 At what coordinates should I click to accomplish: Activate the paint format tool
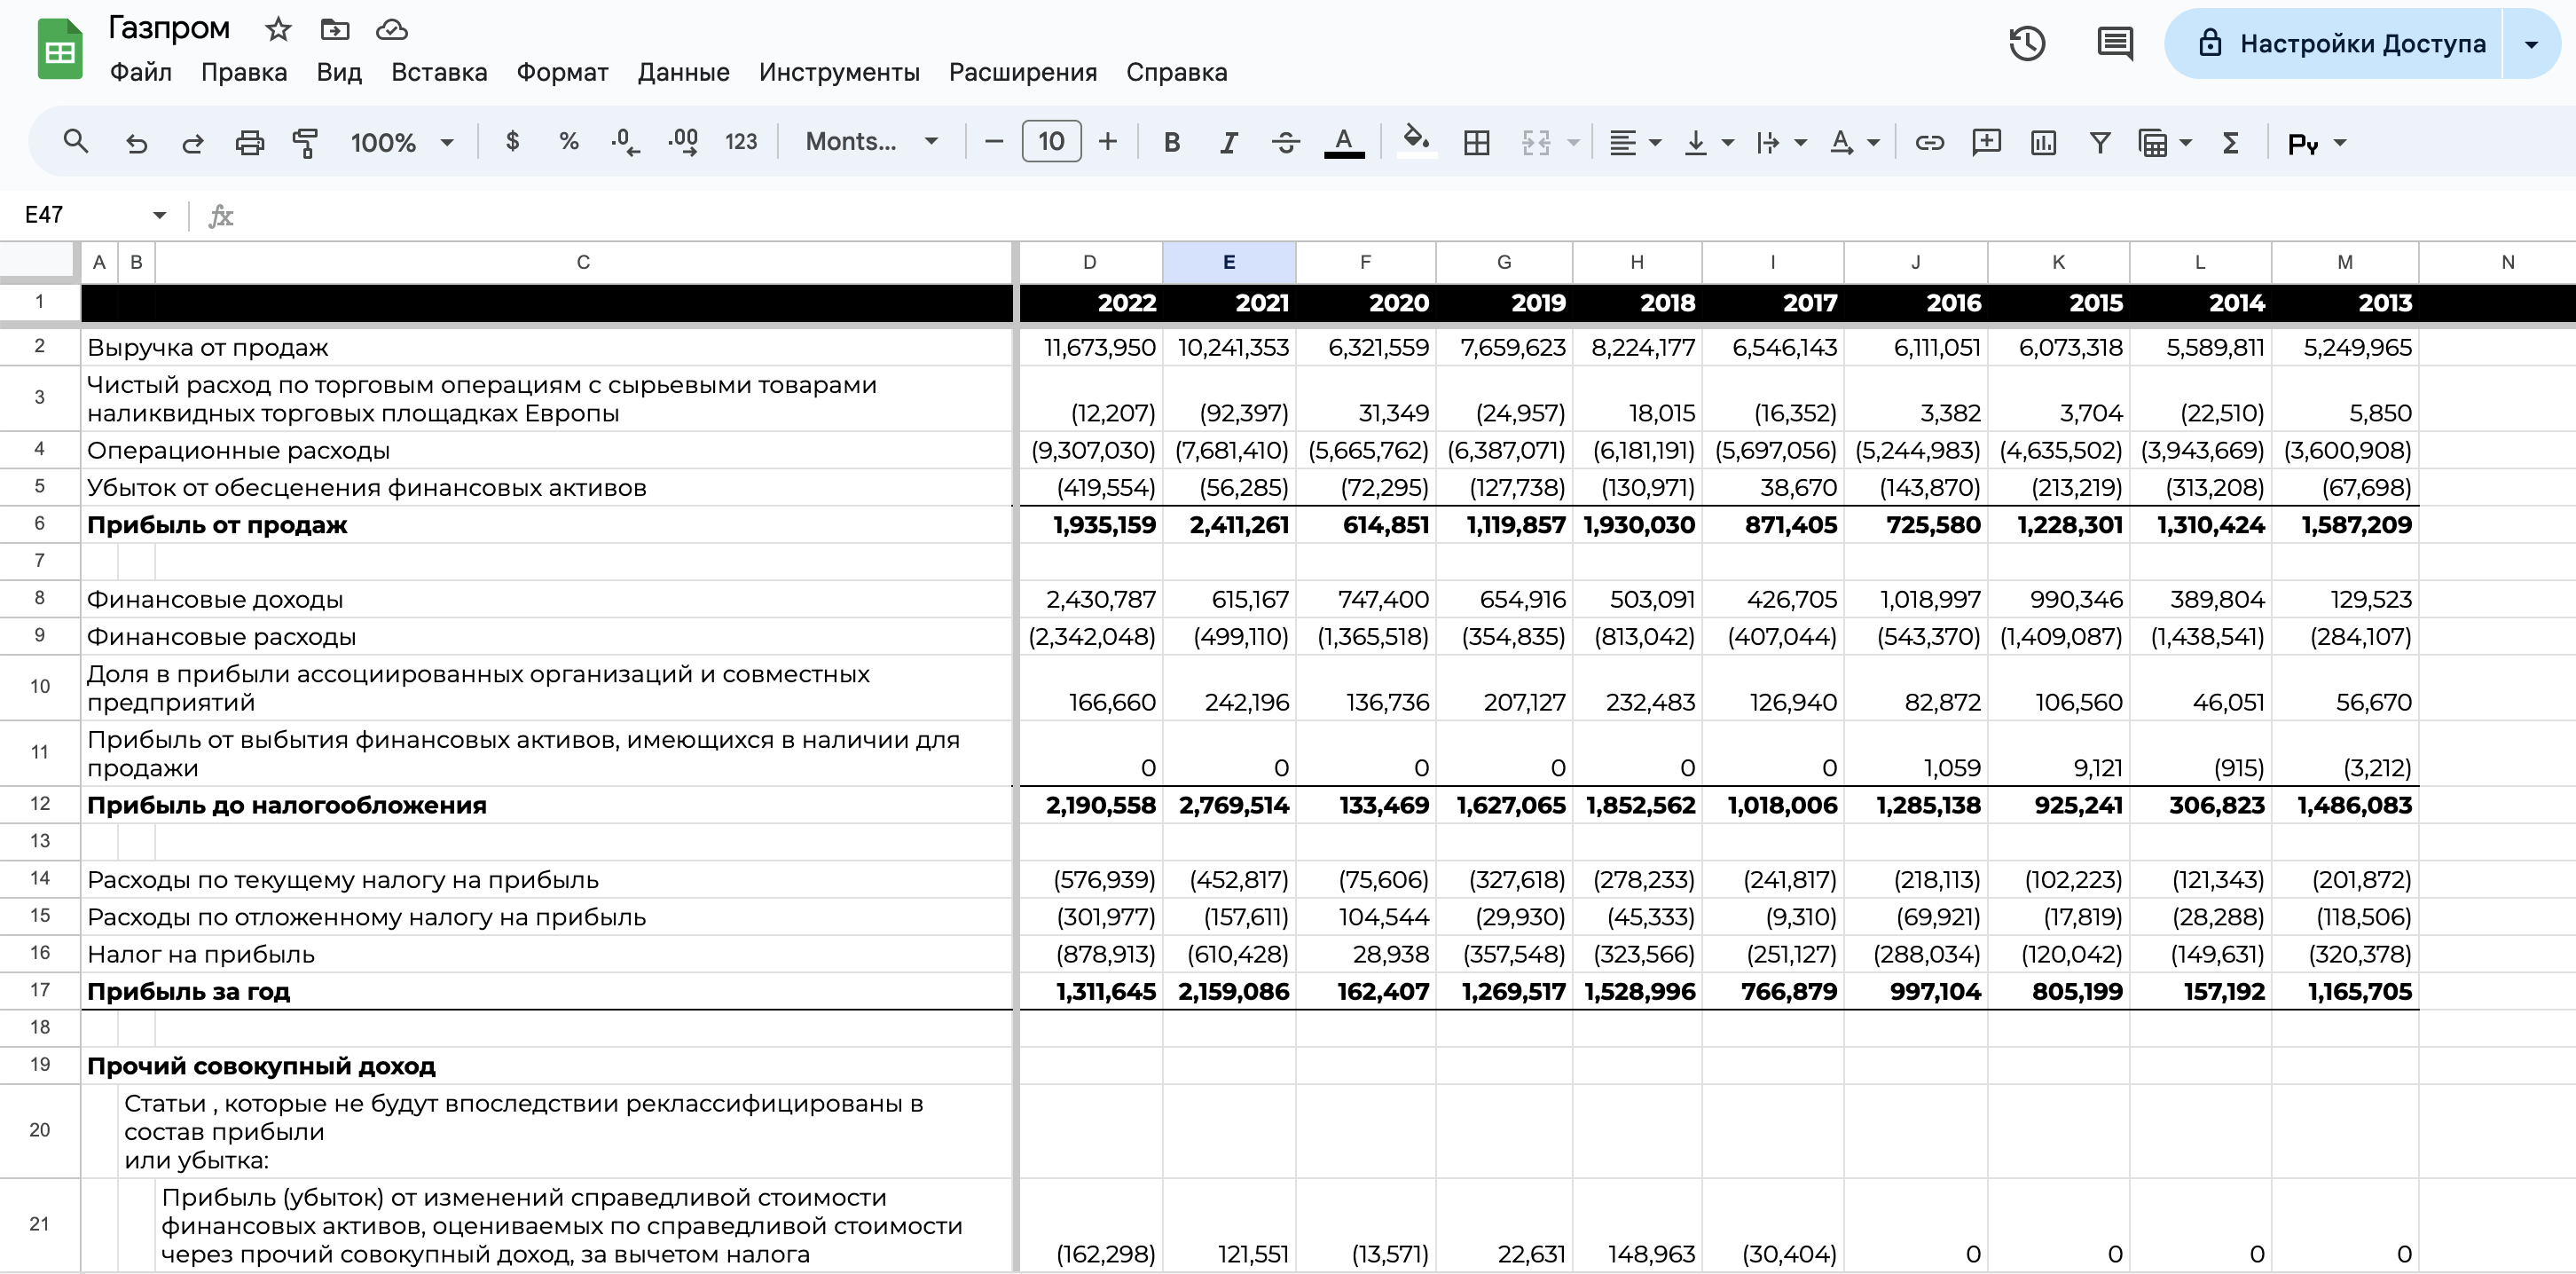(x=305, y=142)
